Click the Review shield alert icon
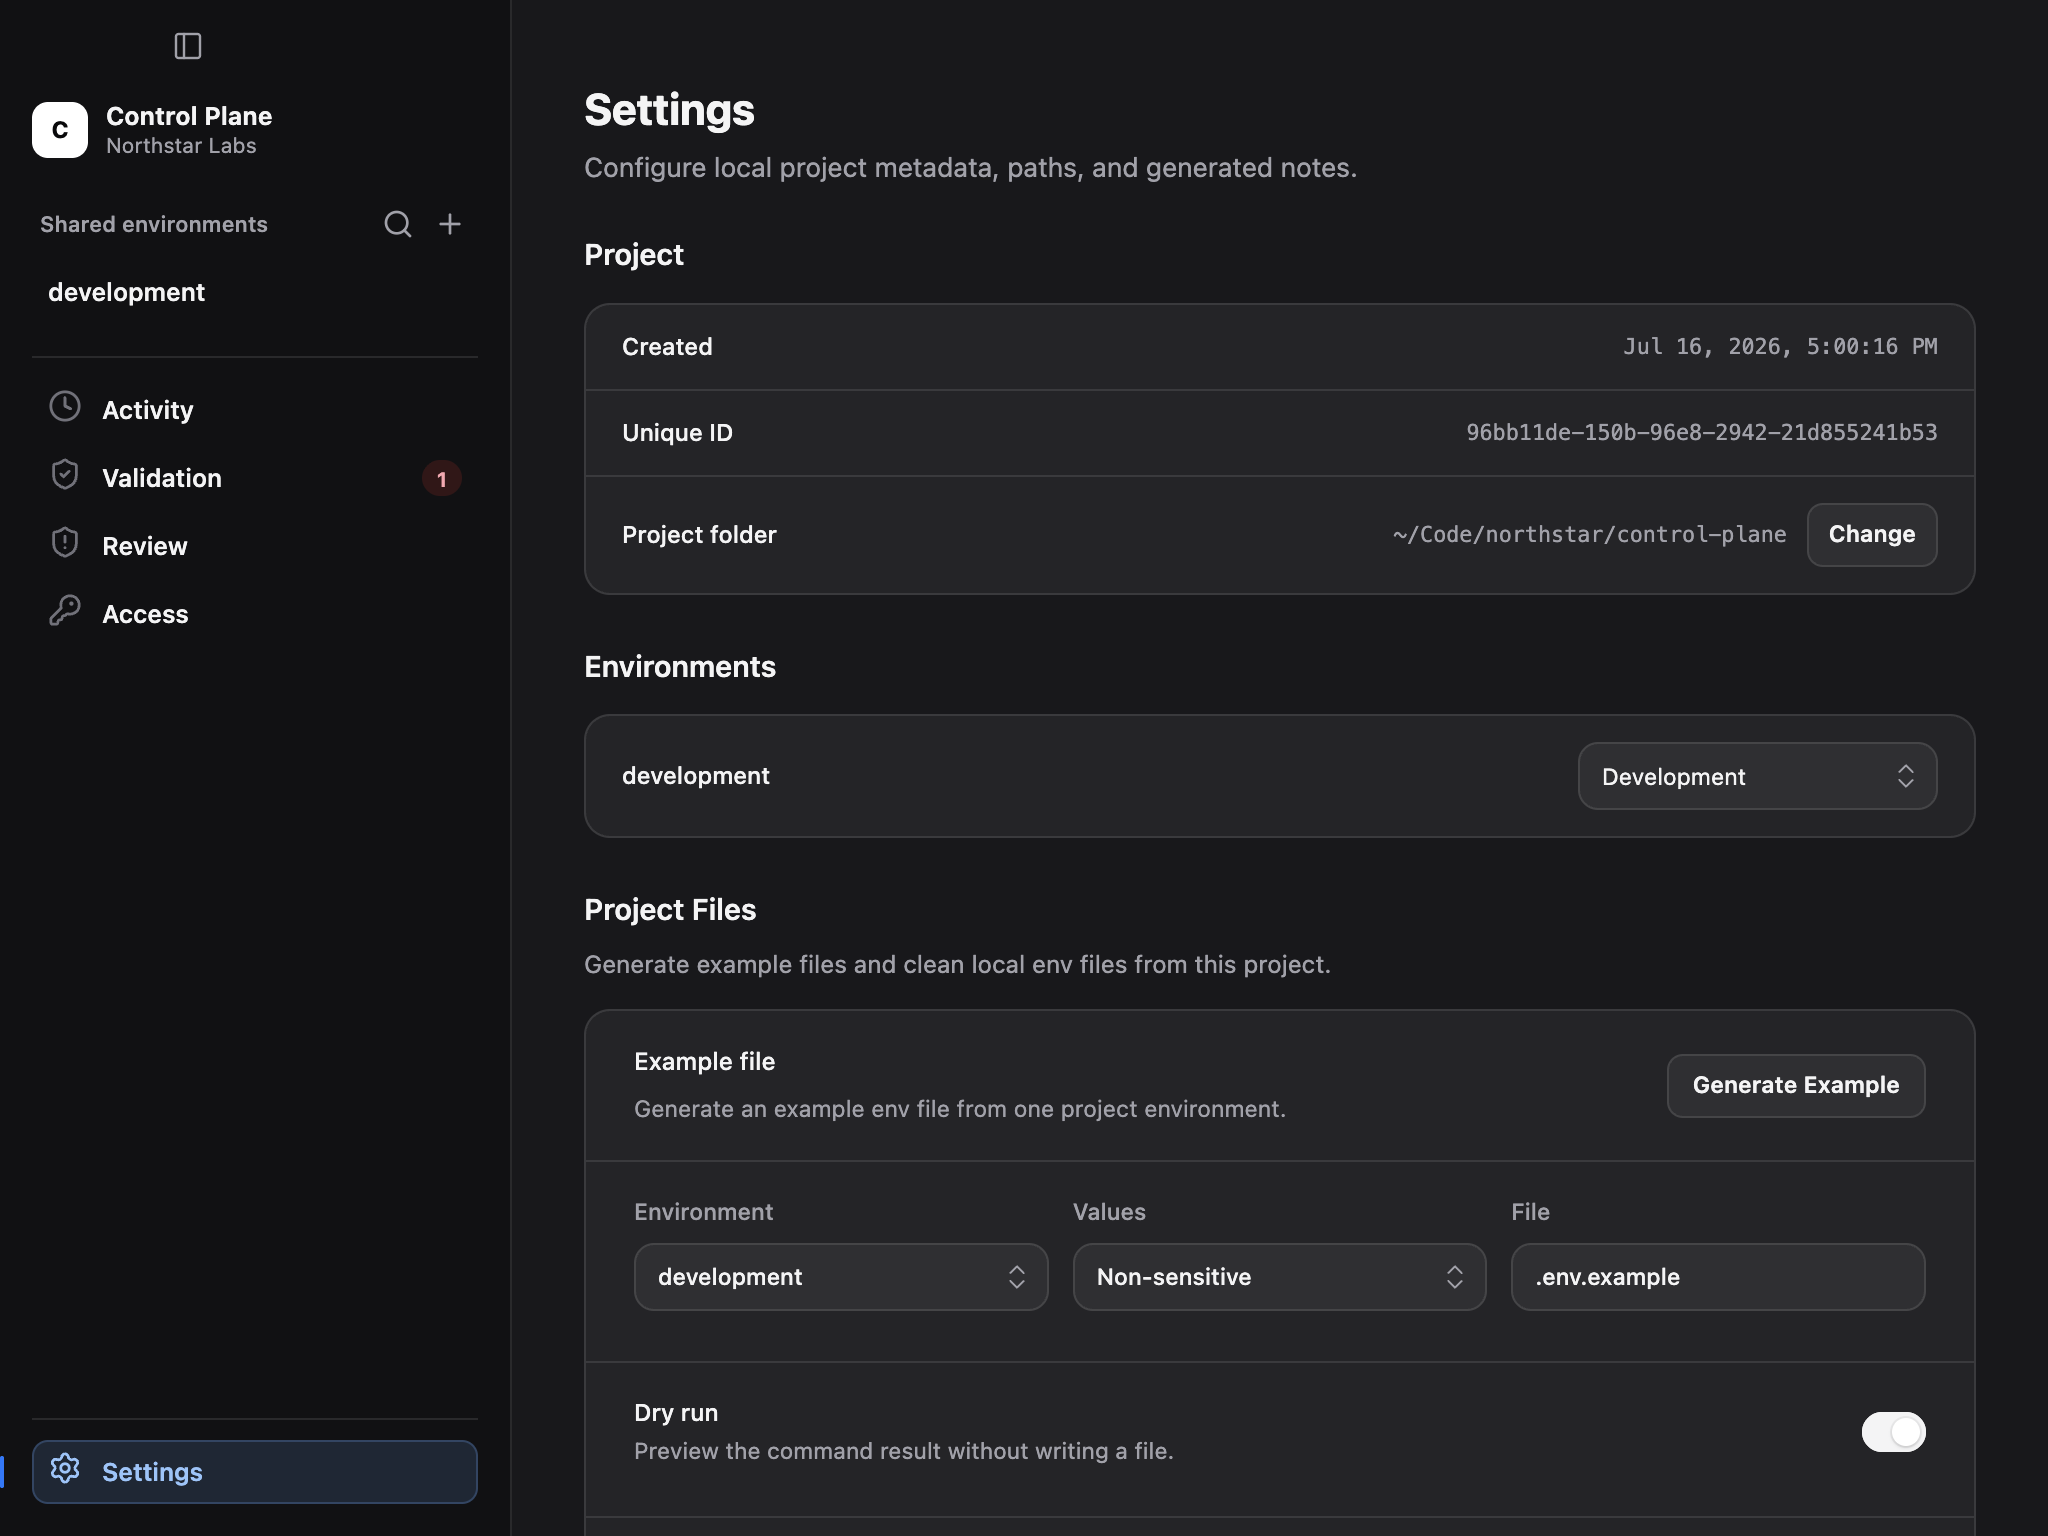Screen dimensions: 2048x1536 pos(65,543)
